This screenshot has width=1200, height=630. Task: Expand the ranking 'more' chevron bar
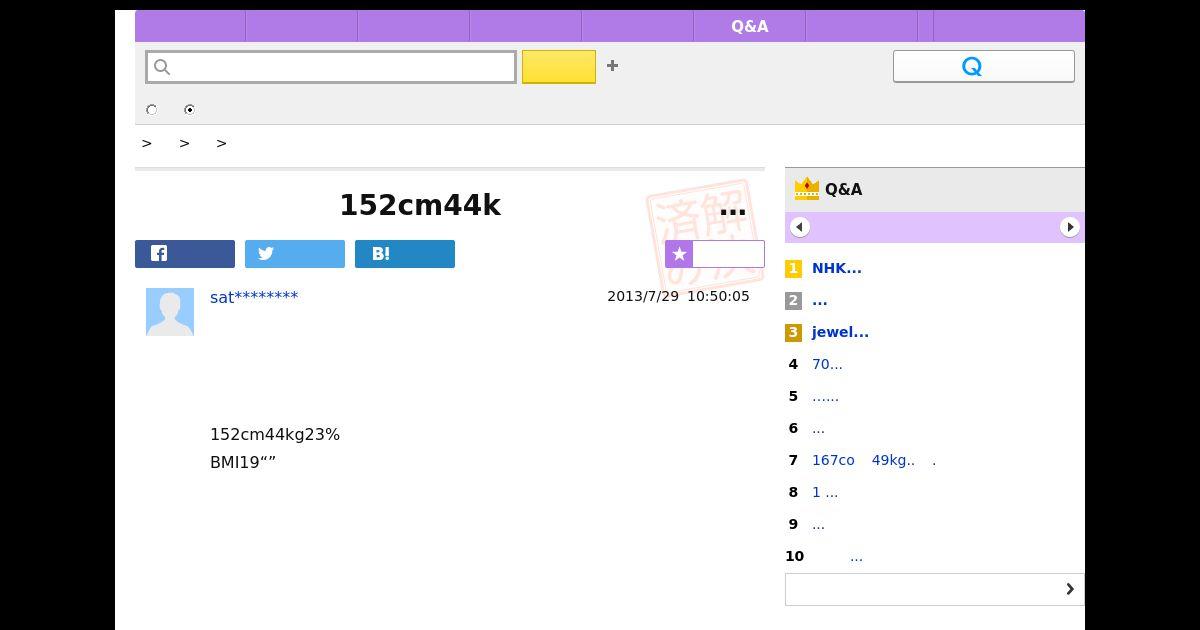[x=934, y=589]
